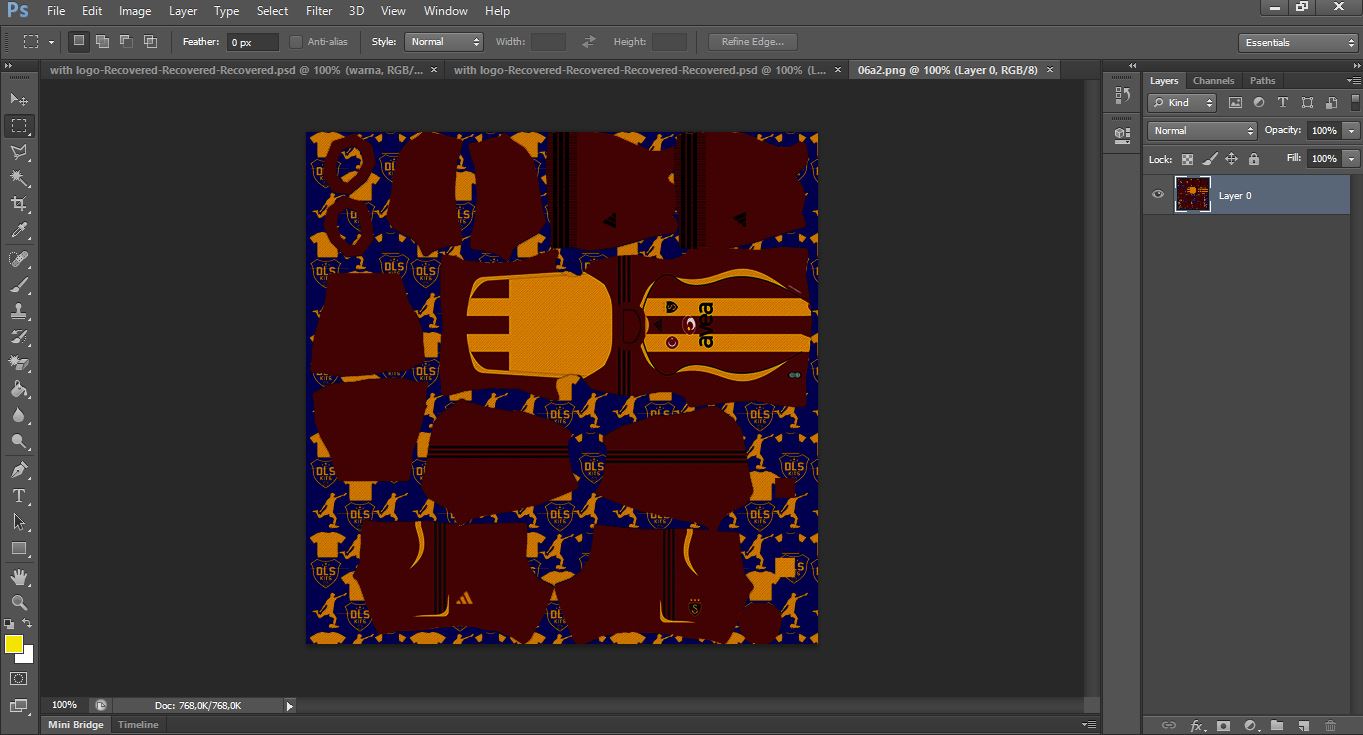
Task: Click the foreground yellow color swatch
Action: 14,644
